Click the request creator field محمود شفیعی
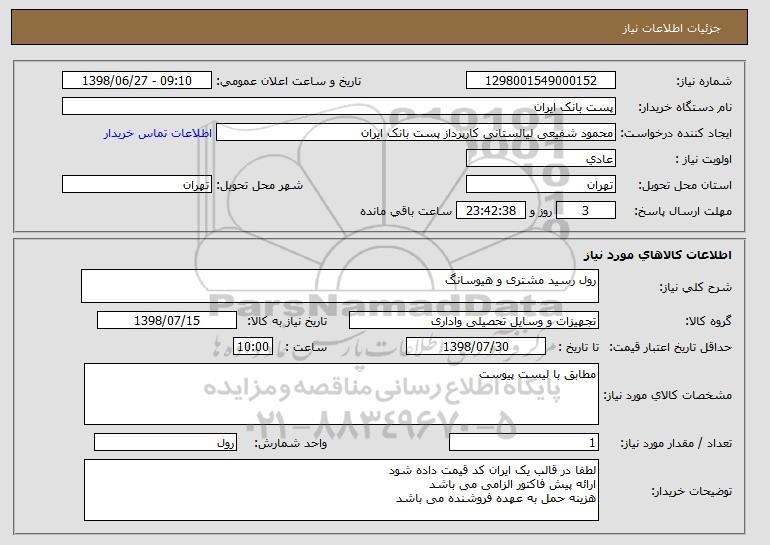This screenshot has height=545, width=770. 416,133
